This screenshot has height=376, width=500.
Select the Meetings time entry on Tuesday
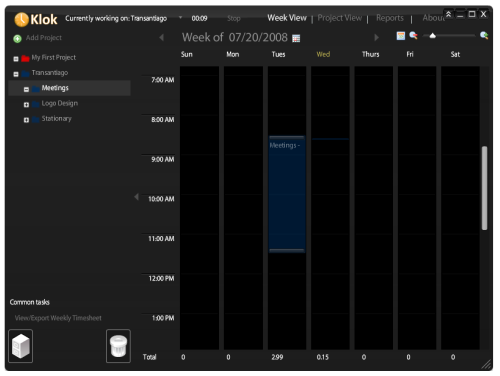(x=287, y=194)
